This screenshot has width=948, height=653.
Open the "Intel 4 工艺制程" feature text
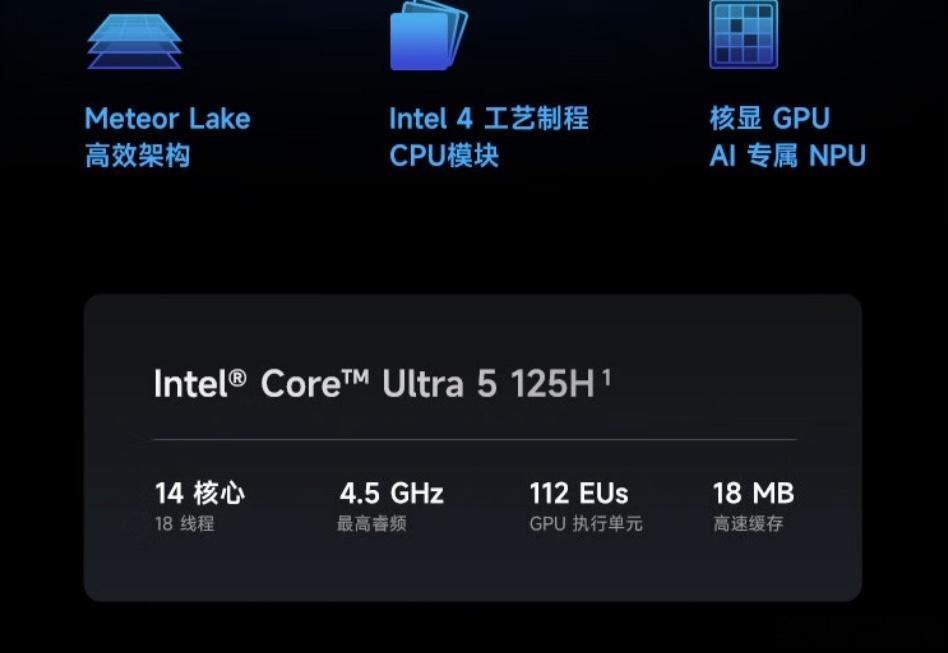pyautogui.click(x=488, y=119)
